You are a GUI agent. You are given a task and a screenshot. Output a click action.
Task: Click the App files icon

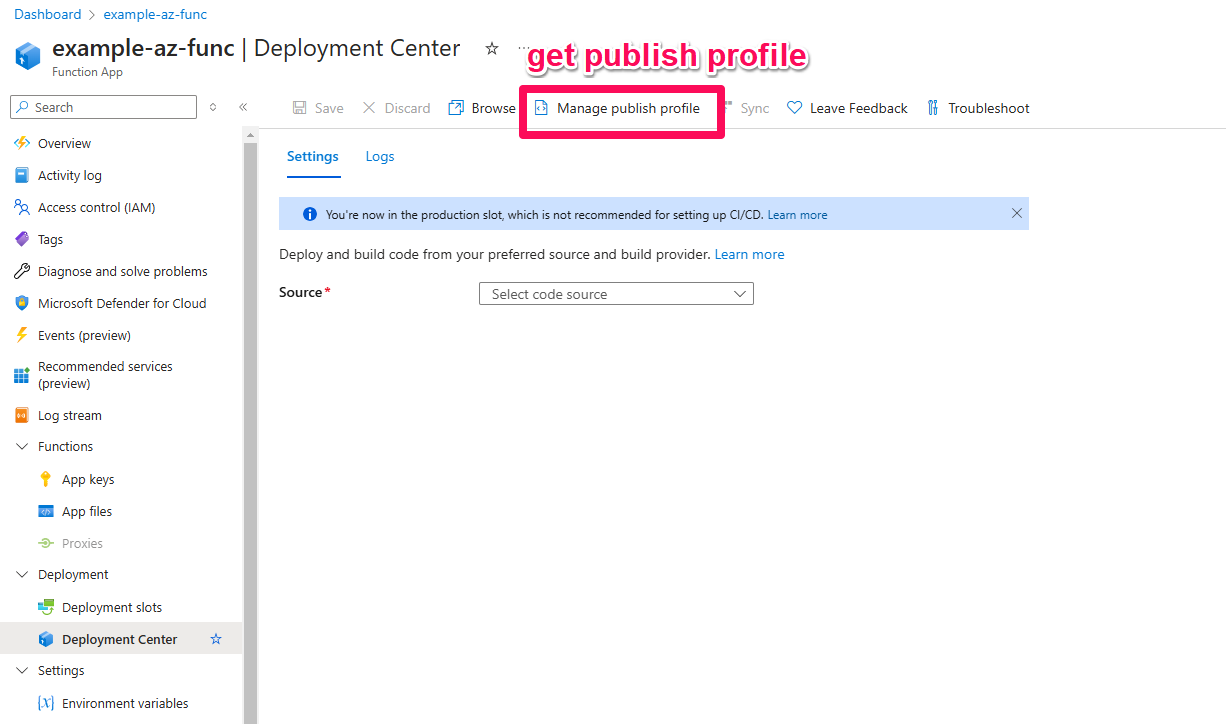click(46, 511)
